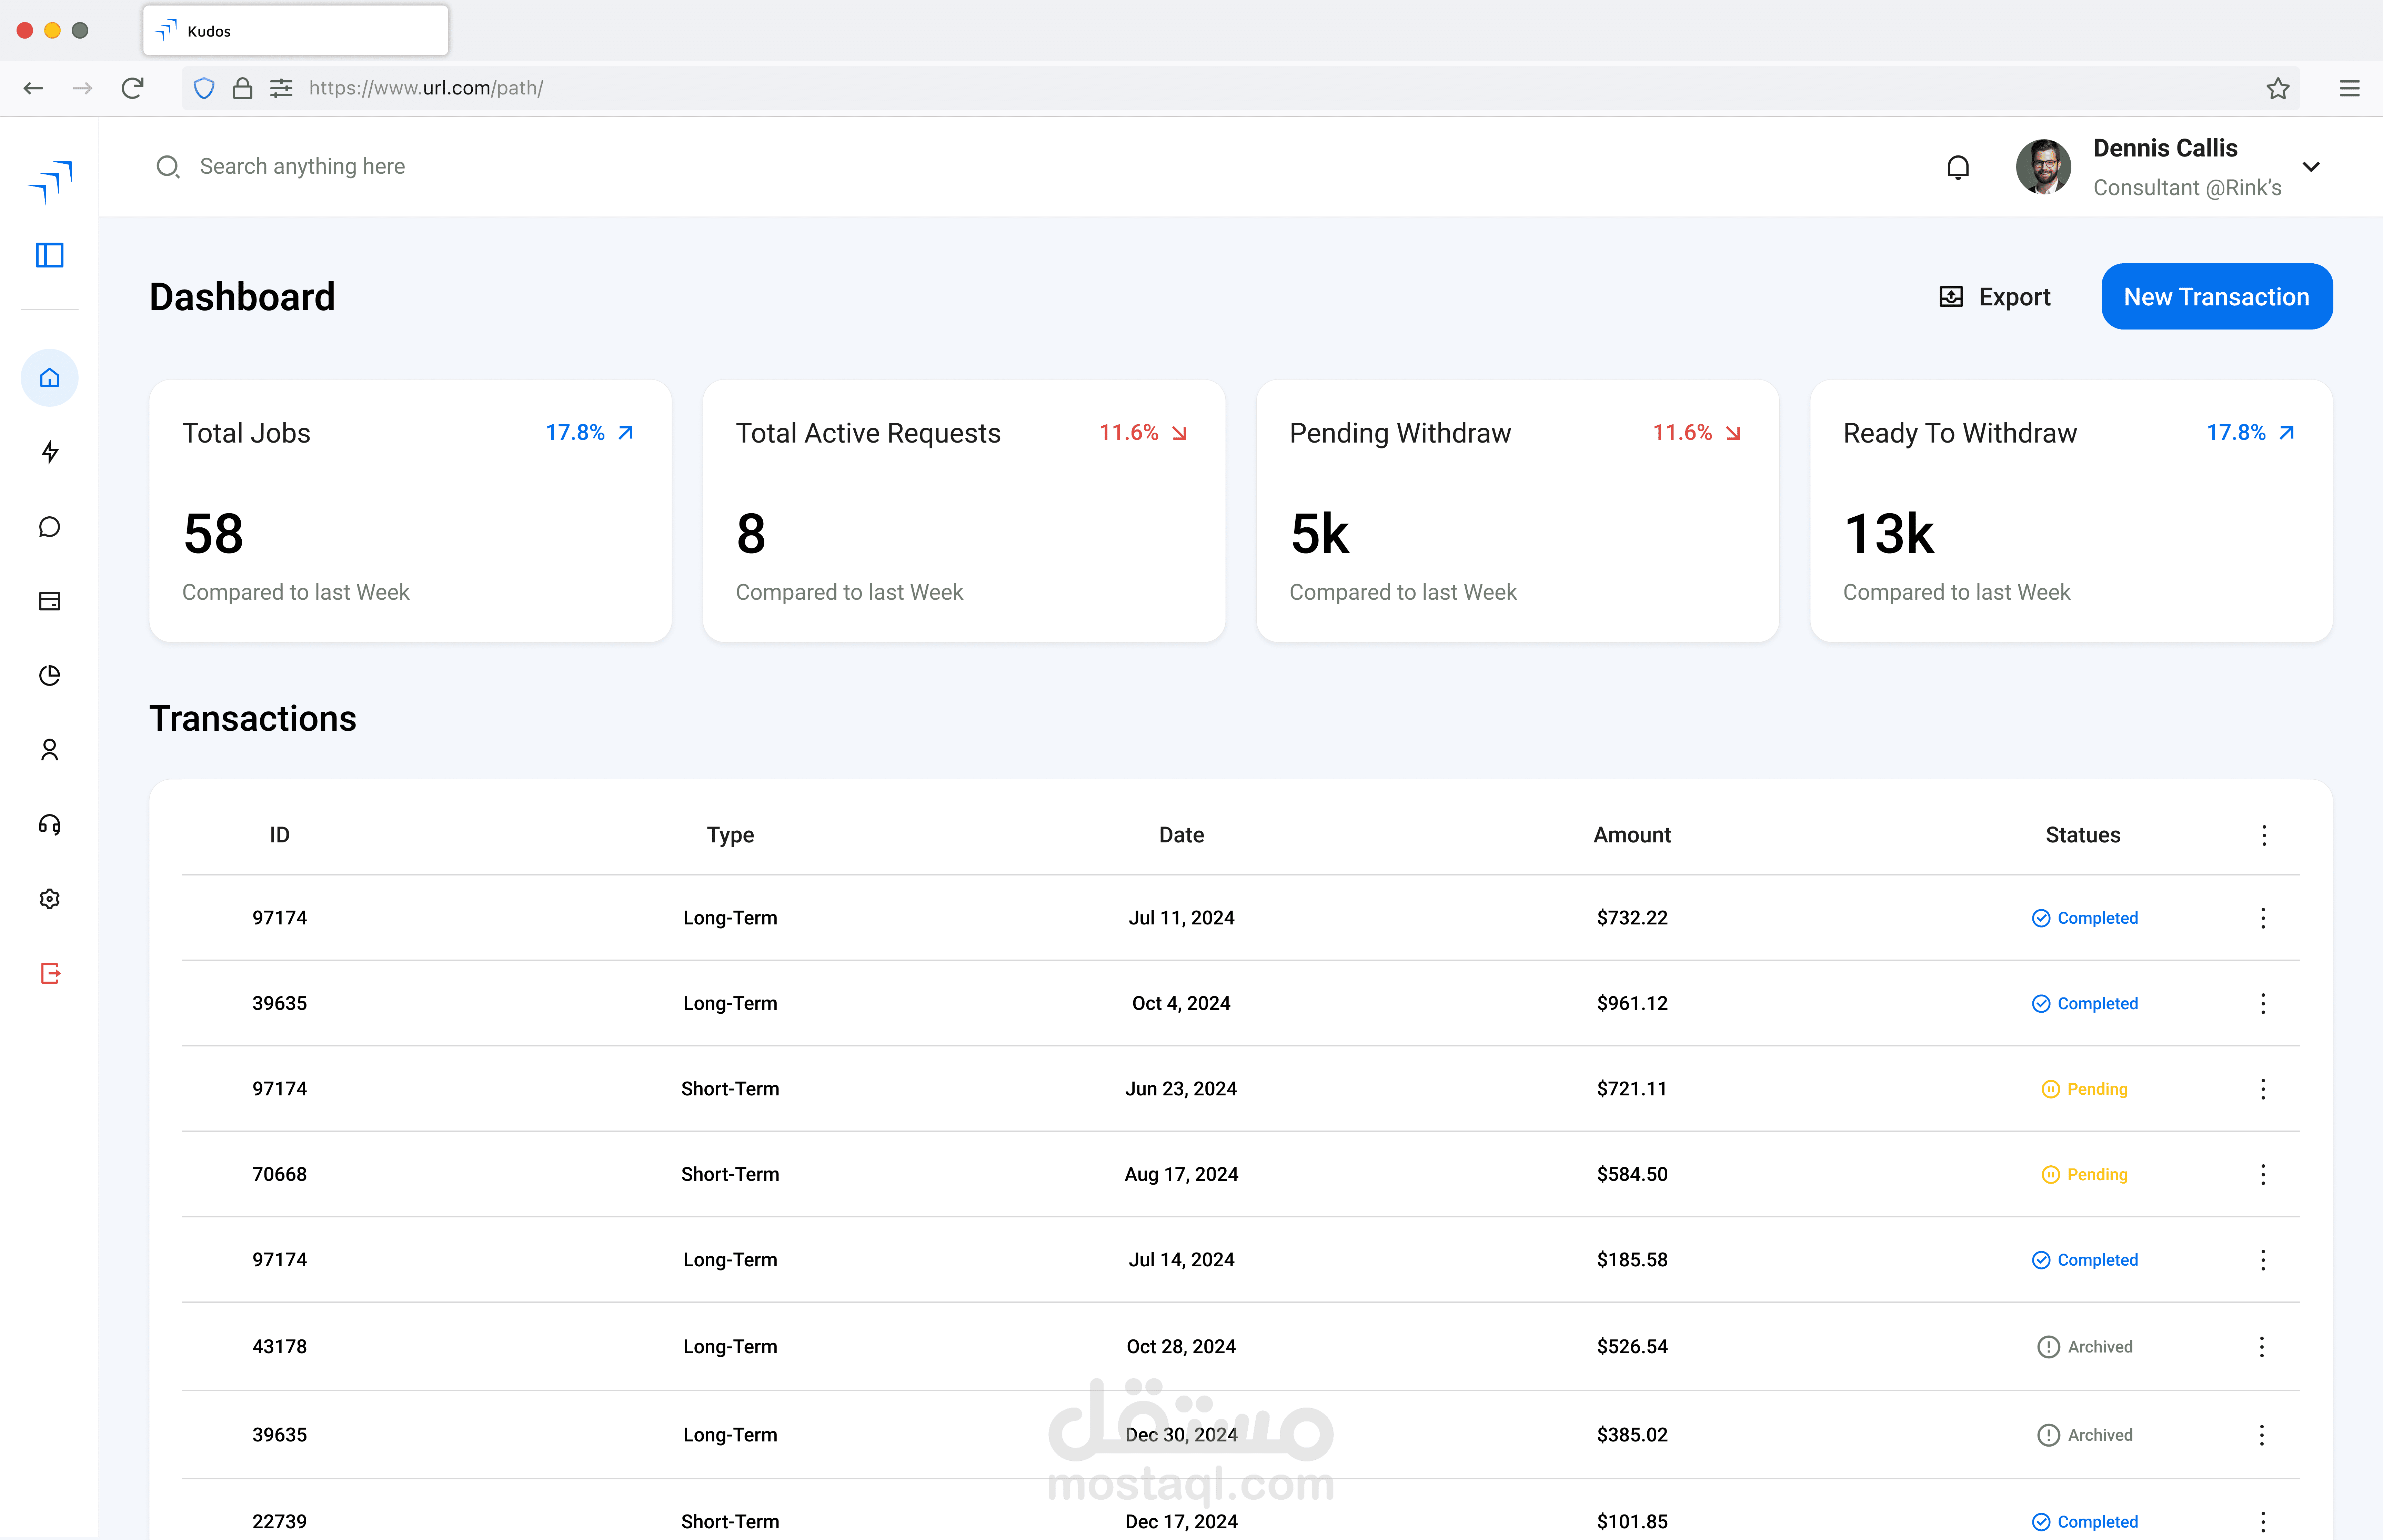This screenshot has height=1540, width=2383.
Task: Click the wallet card sidebar icon
Action: pos(49,601)
